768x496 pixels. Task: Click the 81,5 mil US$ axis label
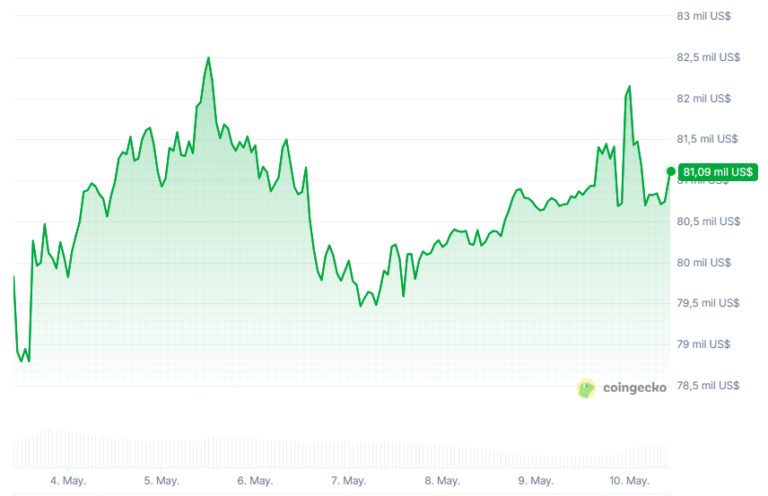[707, 139]
